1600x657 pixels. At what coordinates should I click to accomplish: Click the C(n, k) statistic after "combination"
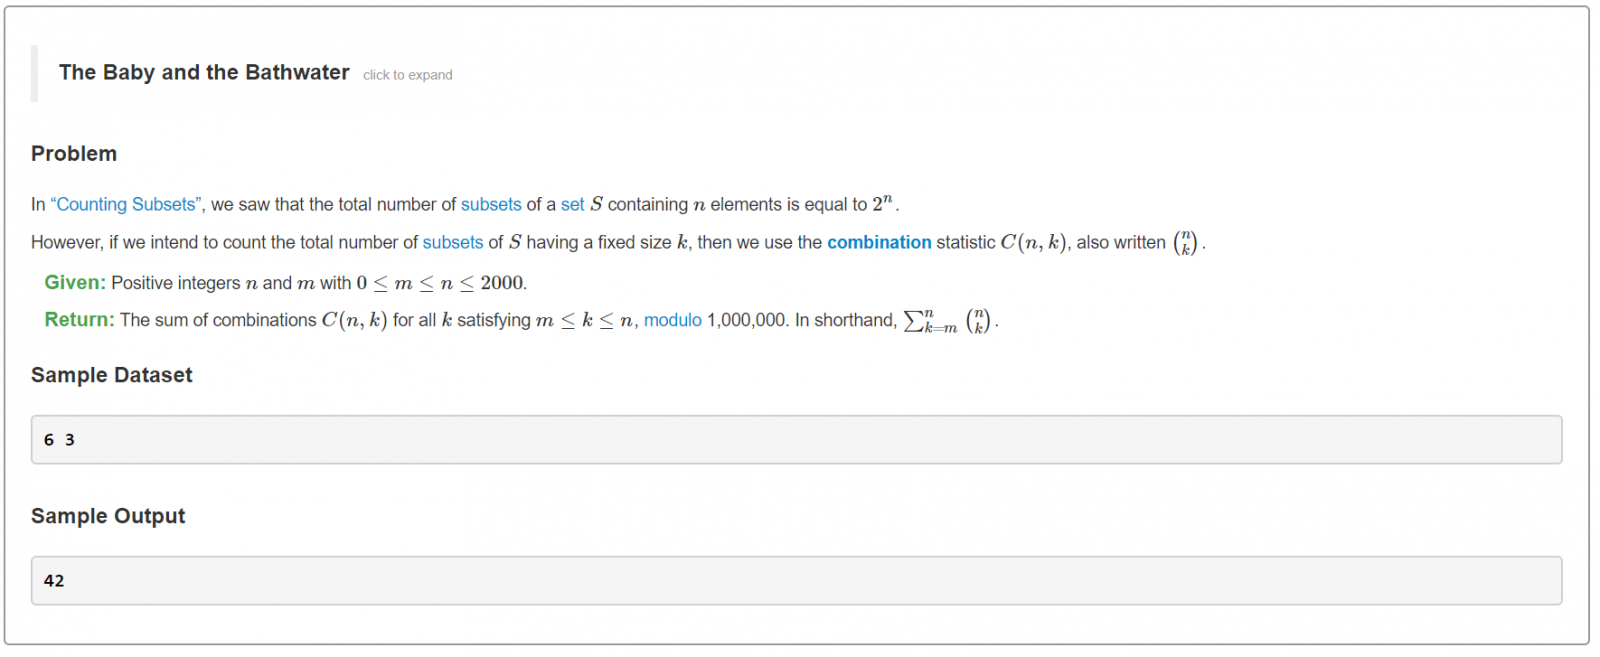coord(1034,242)
